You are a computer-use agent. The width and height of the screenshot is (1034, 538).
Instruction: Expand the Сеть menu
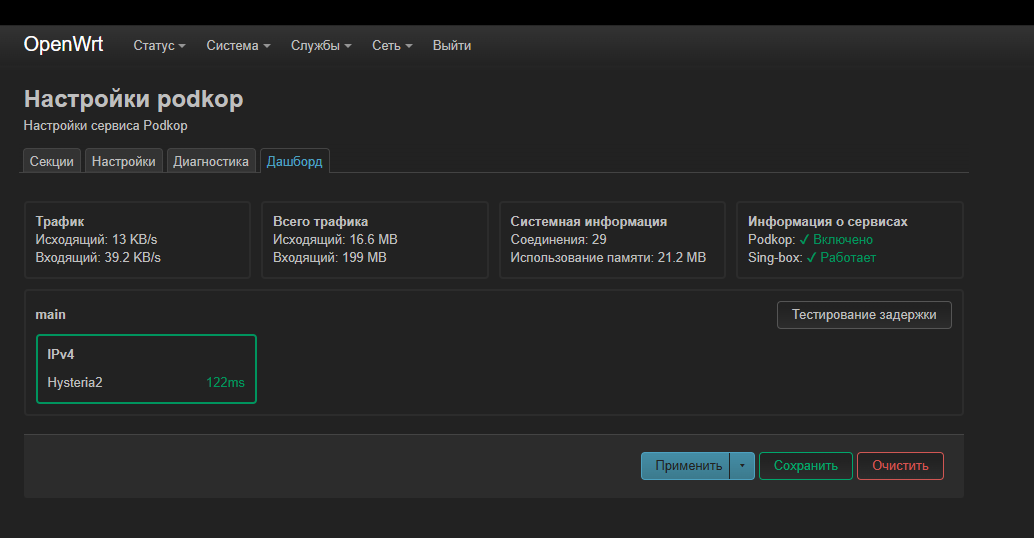click(x=392, y=45)
